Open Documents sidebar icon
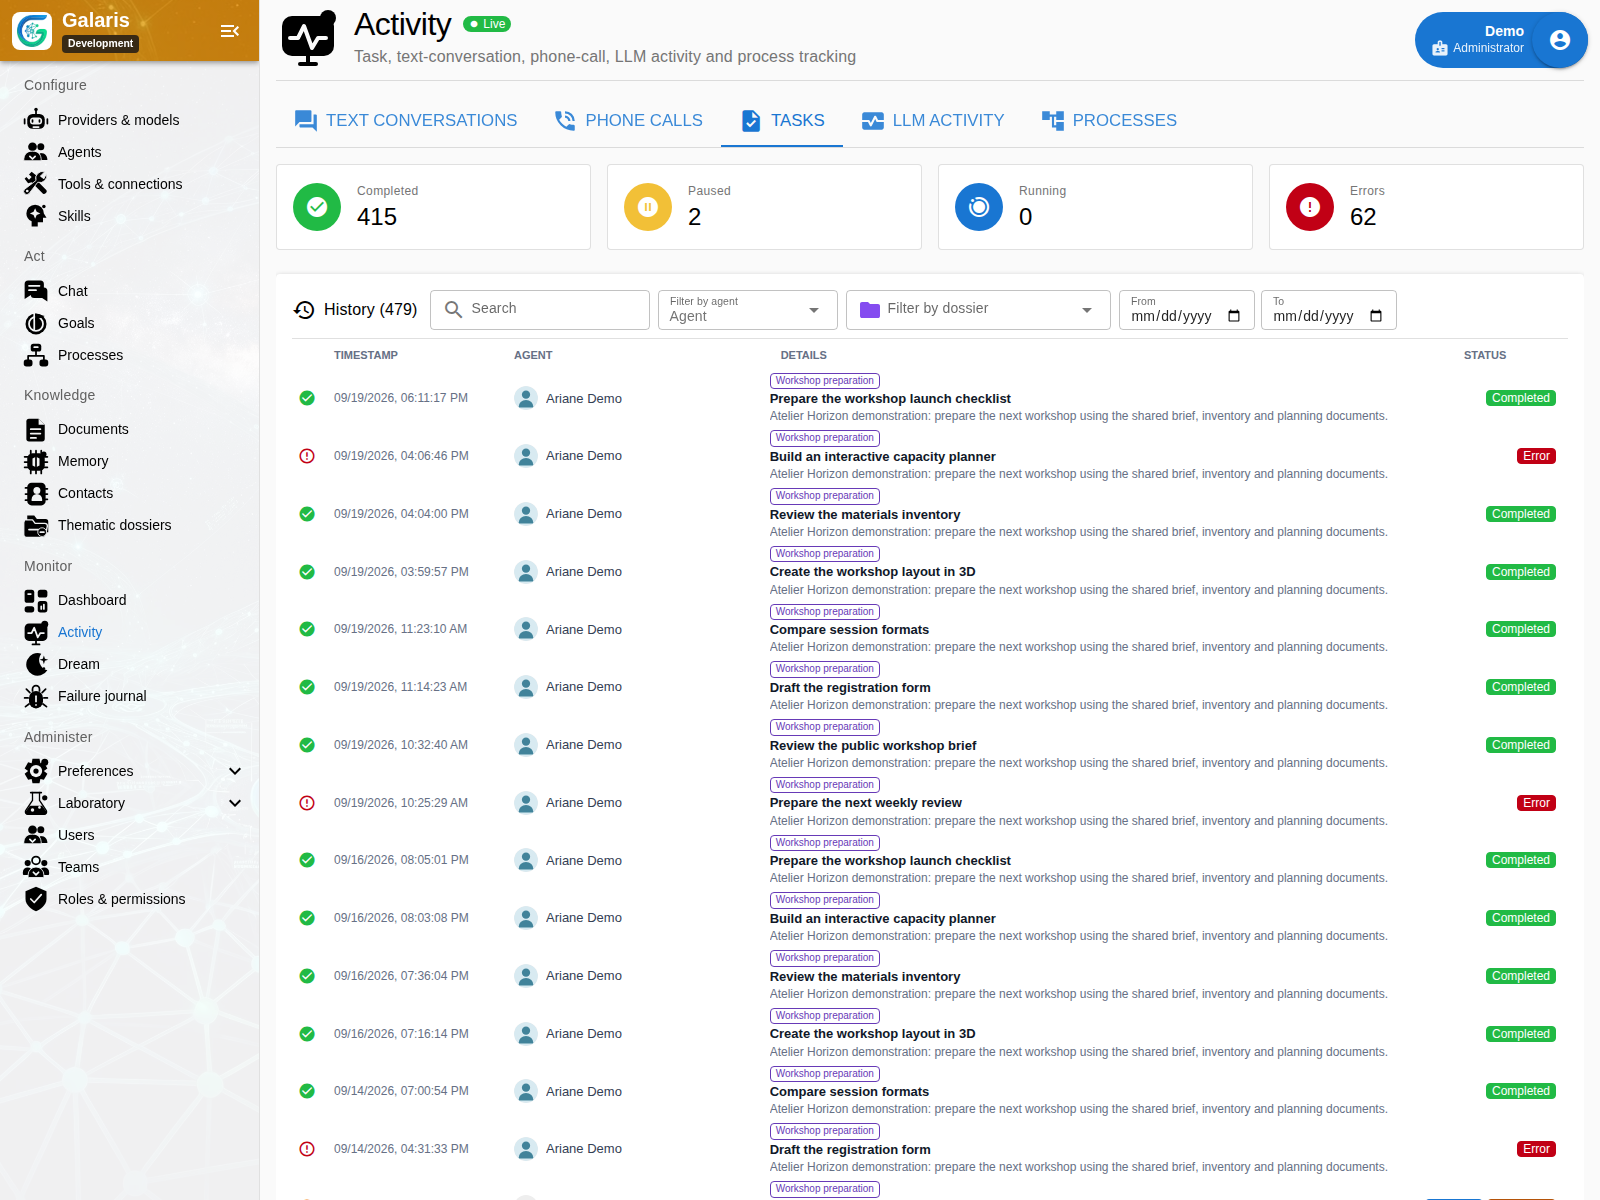The height and width of the screenshot is (1200, 1600). [x=36, y=429]
